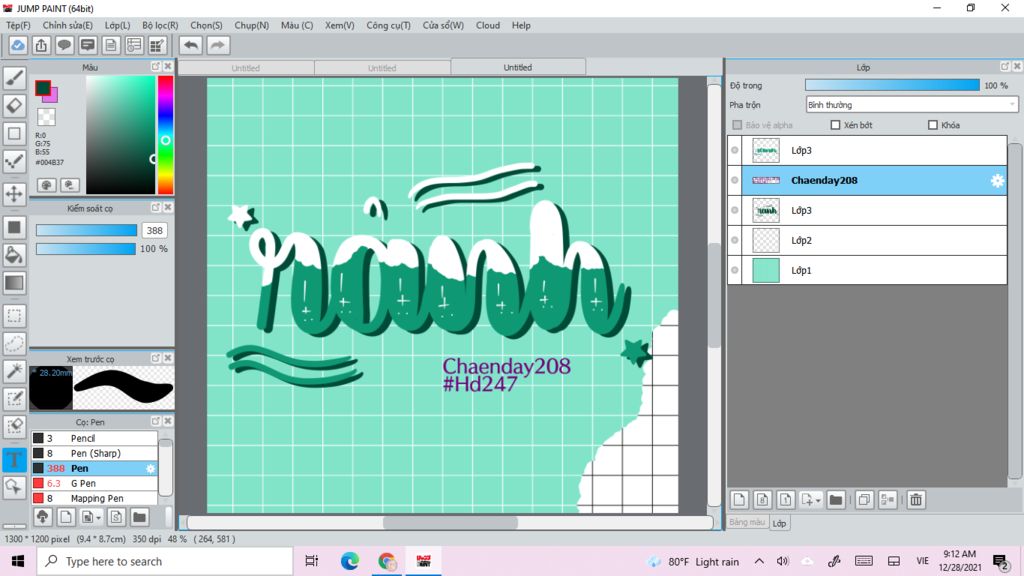This screenshot has width=1024, height=576.
Task: Select the Select Pen tool
Action: click(x=14, y=398)
